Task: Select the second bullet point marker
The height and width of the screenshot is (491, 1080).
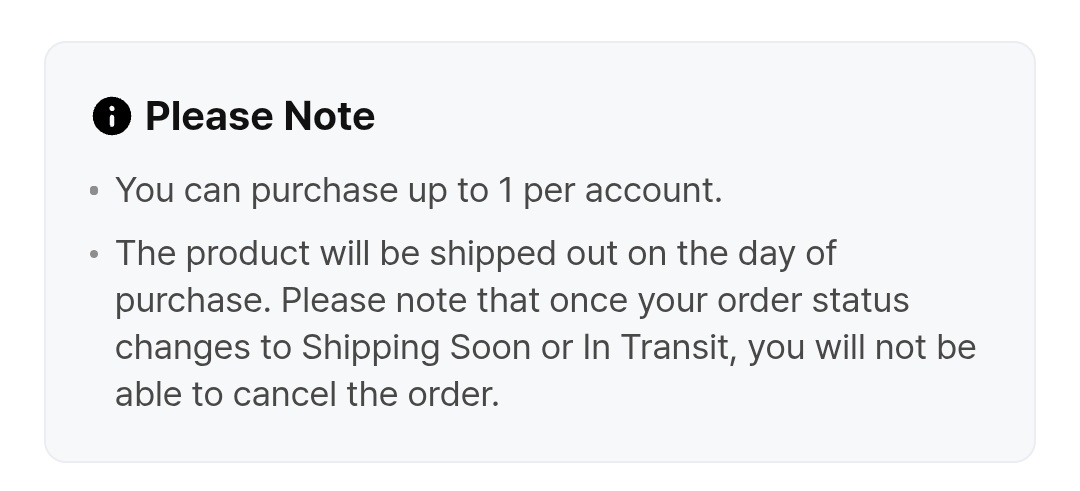Action: (94, 254)
